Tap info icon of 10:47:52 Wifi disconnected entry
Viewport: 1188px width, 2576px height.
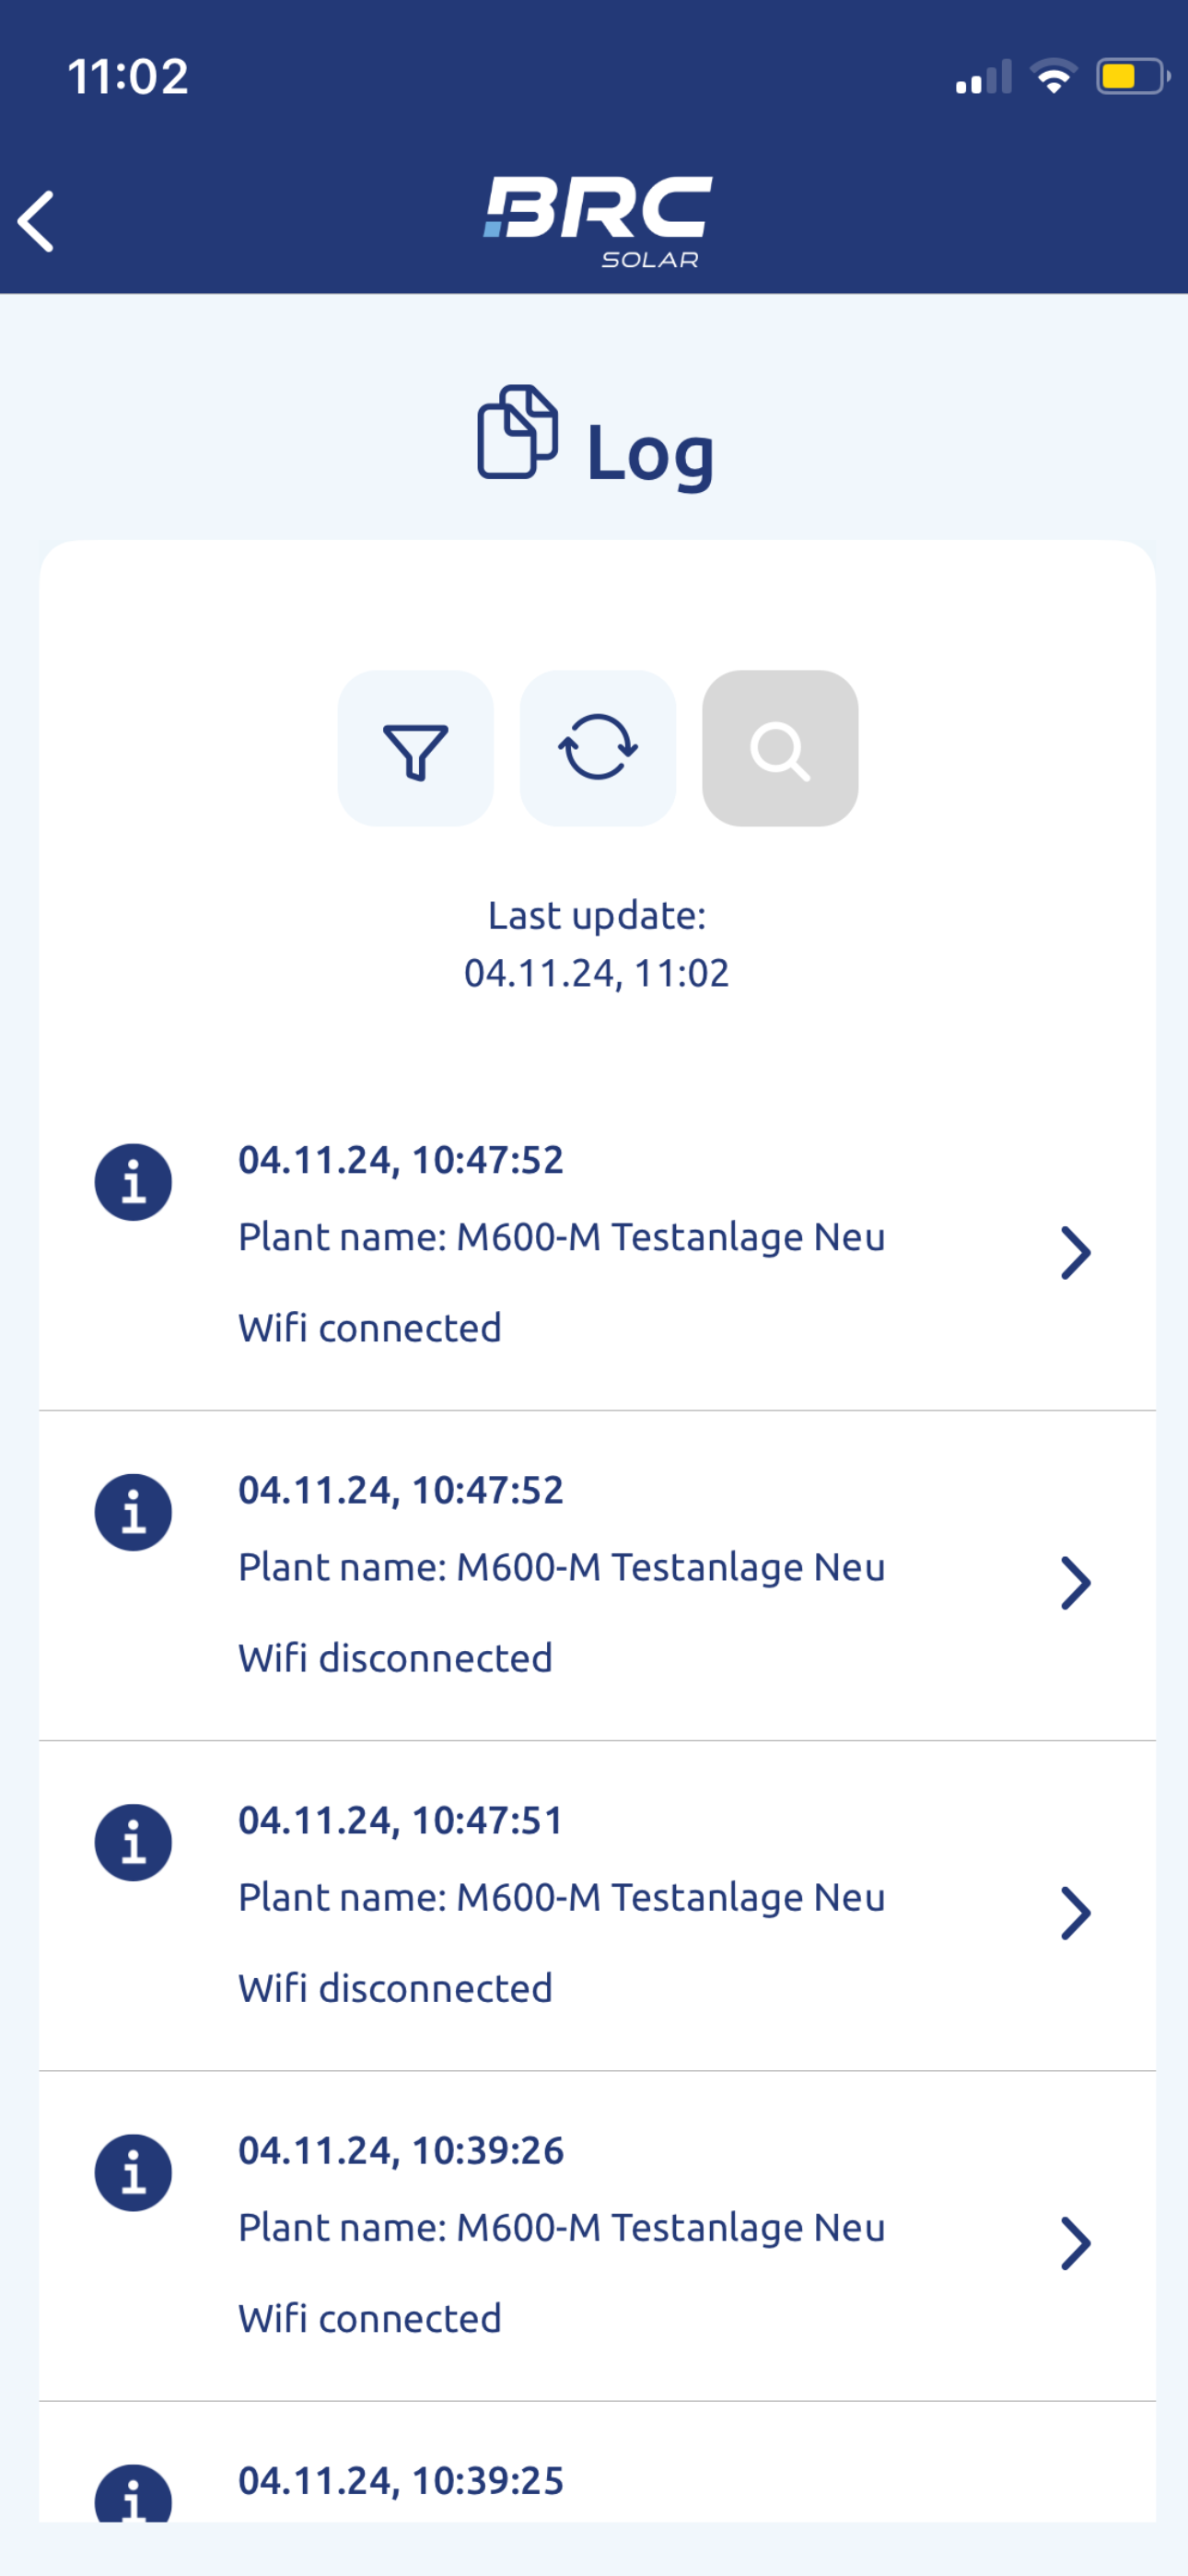[133, 1512]
